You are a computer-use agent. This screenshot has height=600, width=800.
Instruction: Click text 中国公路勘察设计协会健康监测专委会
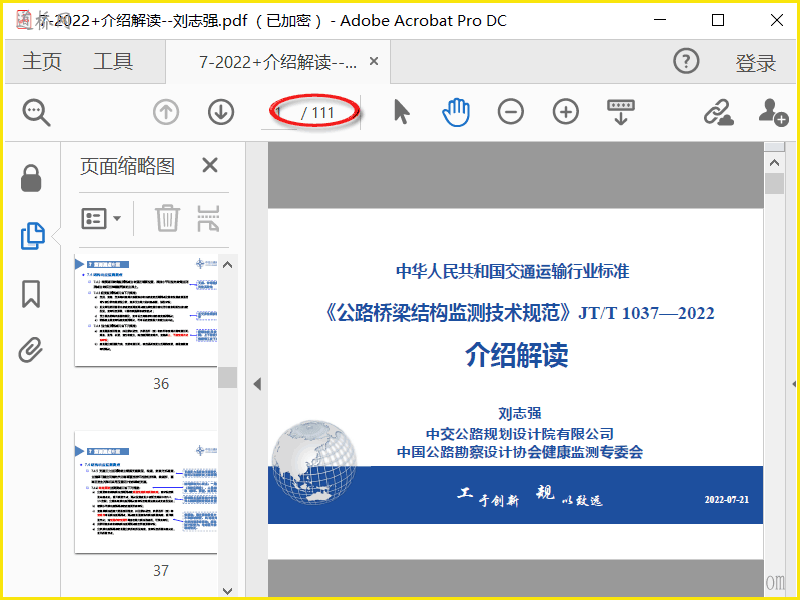pos(519,452)
